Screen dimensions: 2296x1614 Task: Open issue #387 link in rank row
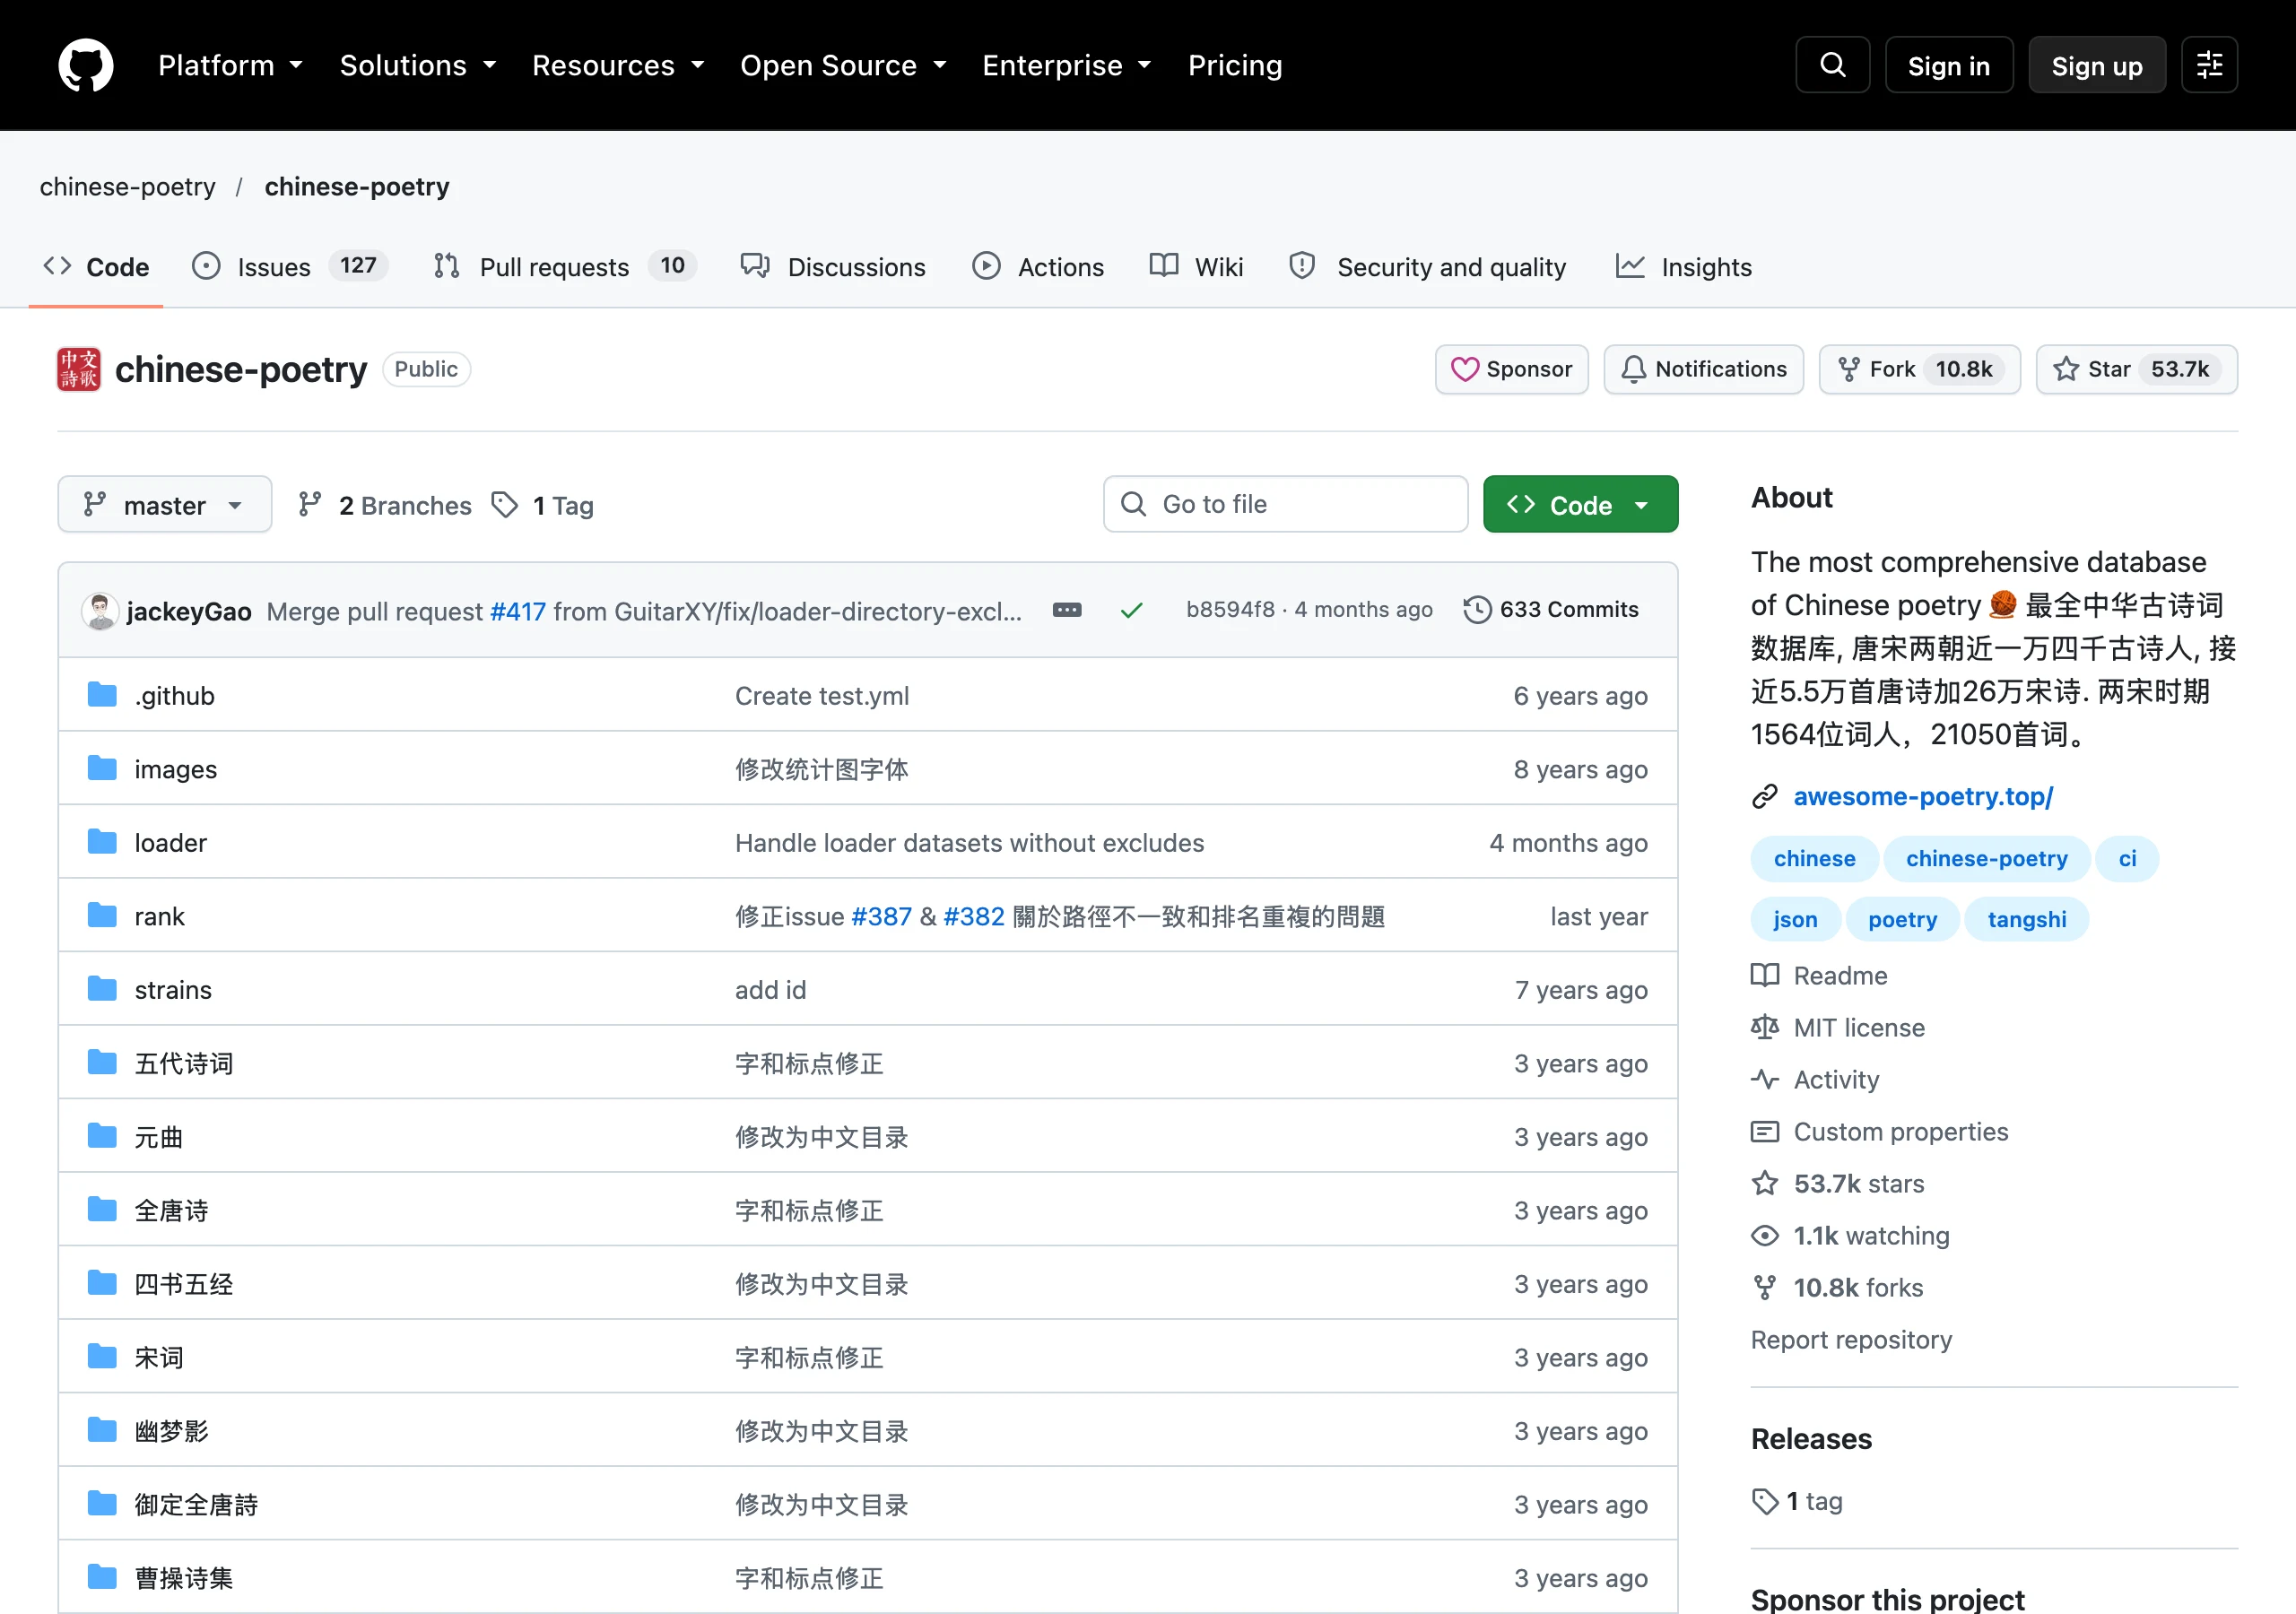click(x=881, y=916)
